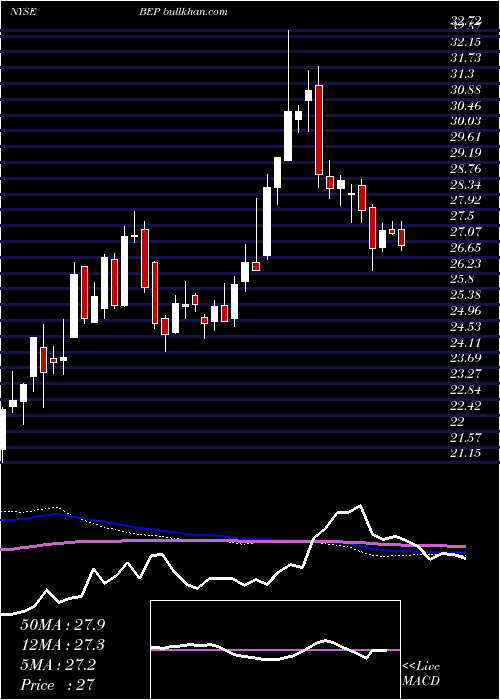Click the 21.15 price axis label
Screen dimensions: 500x700
pyautogui.click(x=466, y=453)
